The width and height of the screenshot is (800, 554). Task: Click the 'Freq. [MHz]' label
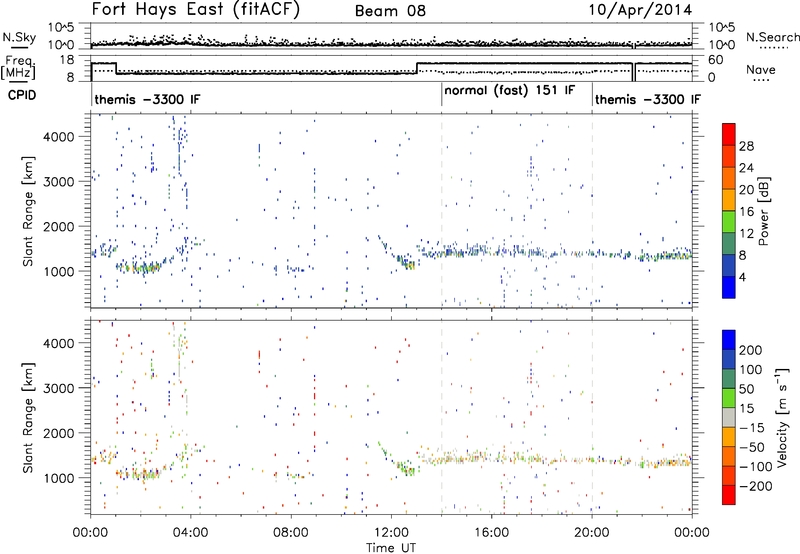(x=19, y=68)
